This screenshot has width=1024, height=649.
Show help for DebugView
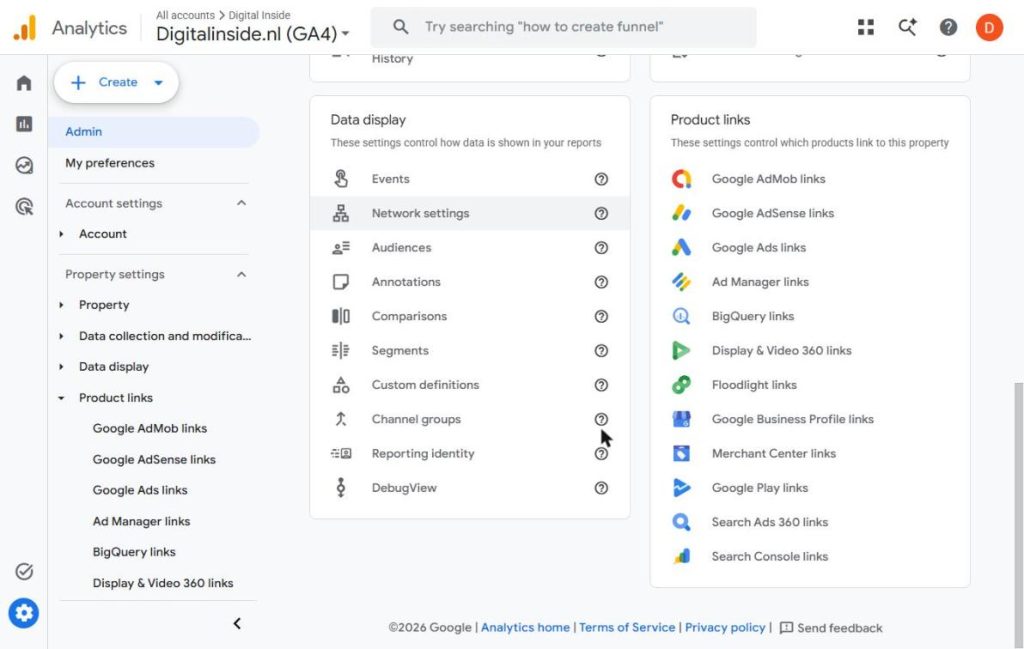[x=601, y=488]
